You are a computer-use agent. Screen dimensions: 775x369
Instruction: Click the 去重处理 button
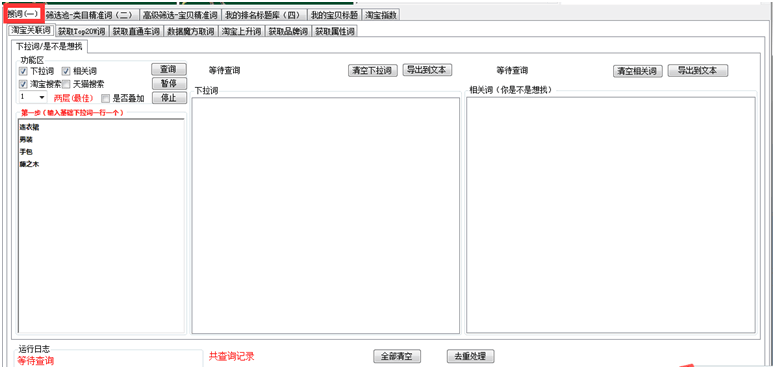[x=470, y=356]
